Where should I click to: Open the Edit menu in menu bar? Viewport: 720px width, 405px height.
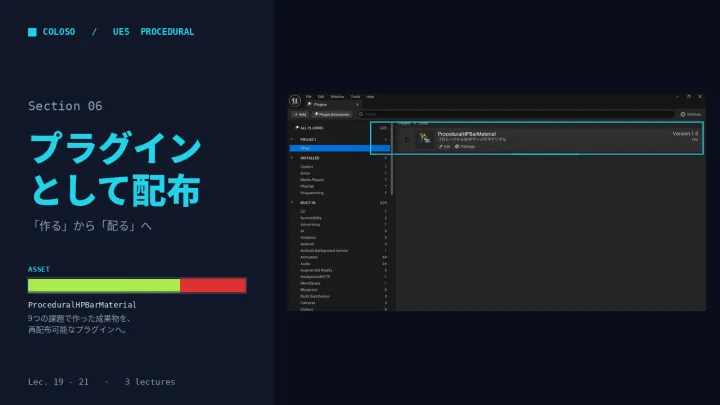coord(321,96)
